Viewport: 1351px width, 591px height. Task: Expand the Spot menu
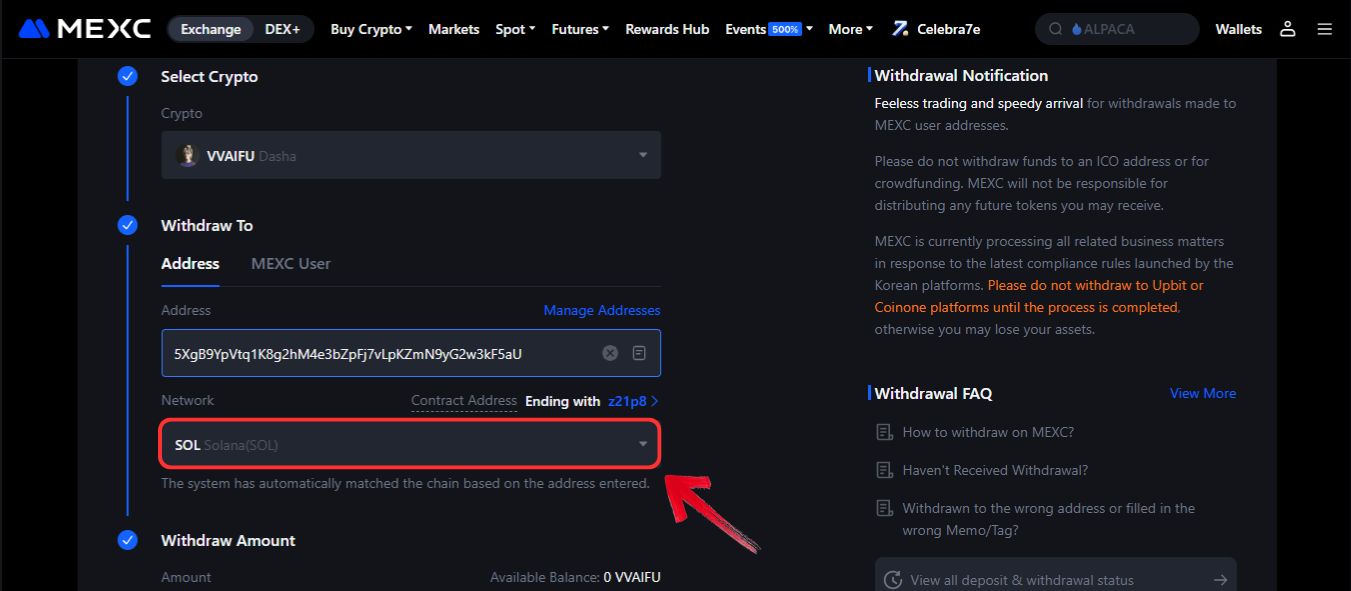515,29
